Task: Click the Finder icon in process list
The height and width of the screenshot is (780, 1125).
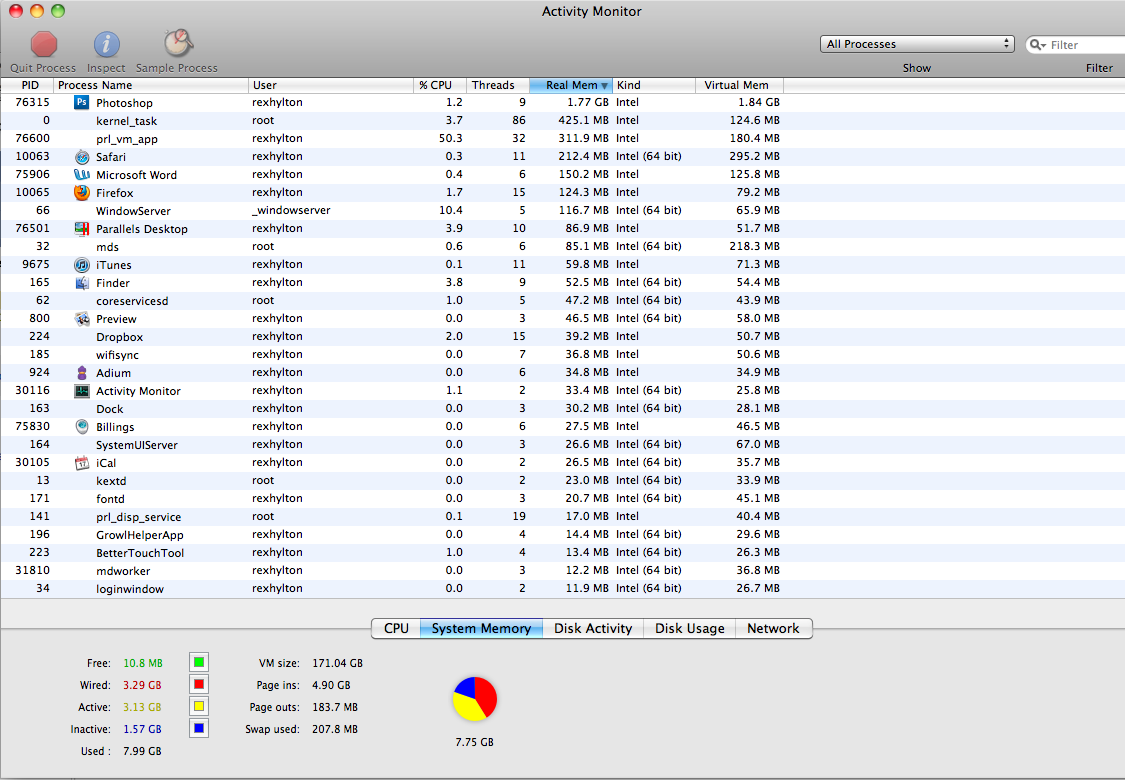Action: [82, 283]
